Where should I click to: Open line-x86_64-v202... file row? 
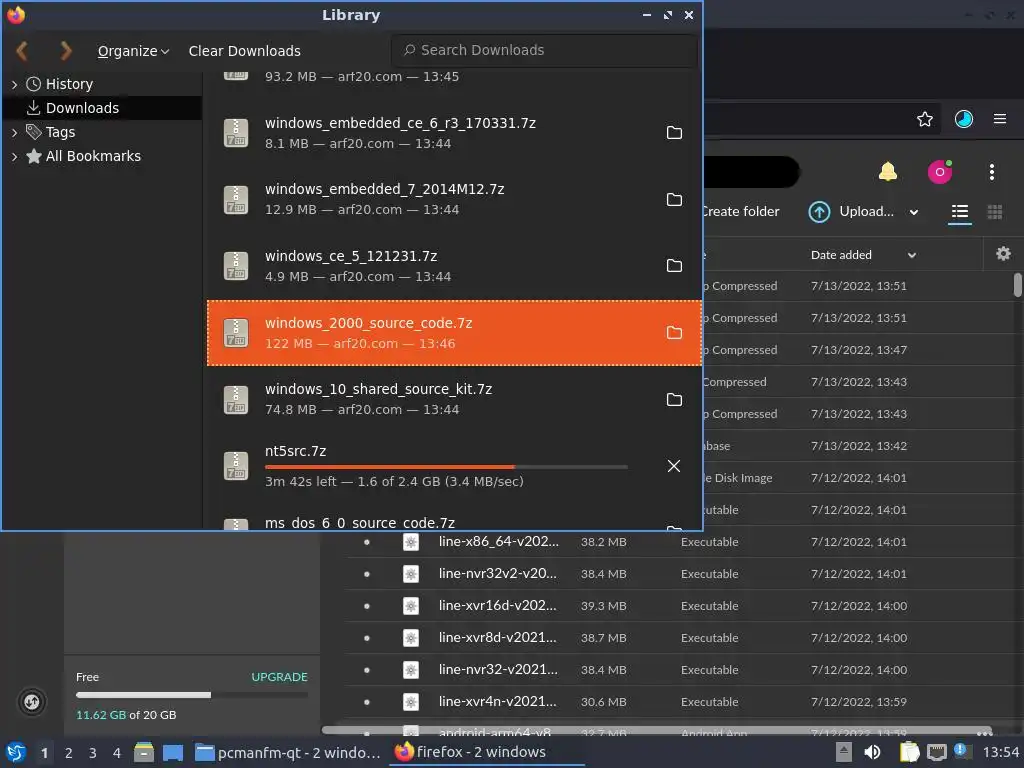[679, 541]
